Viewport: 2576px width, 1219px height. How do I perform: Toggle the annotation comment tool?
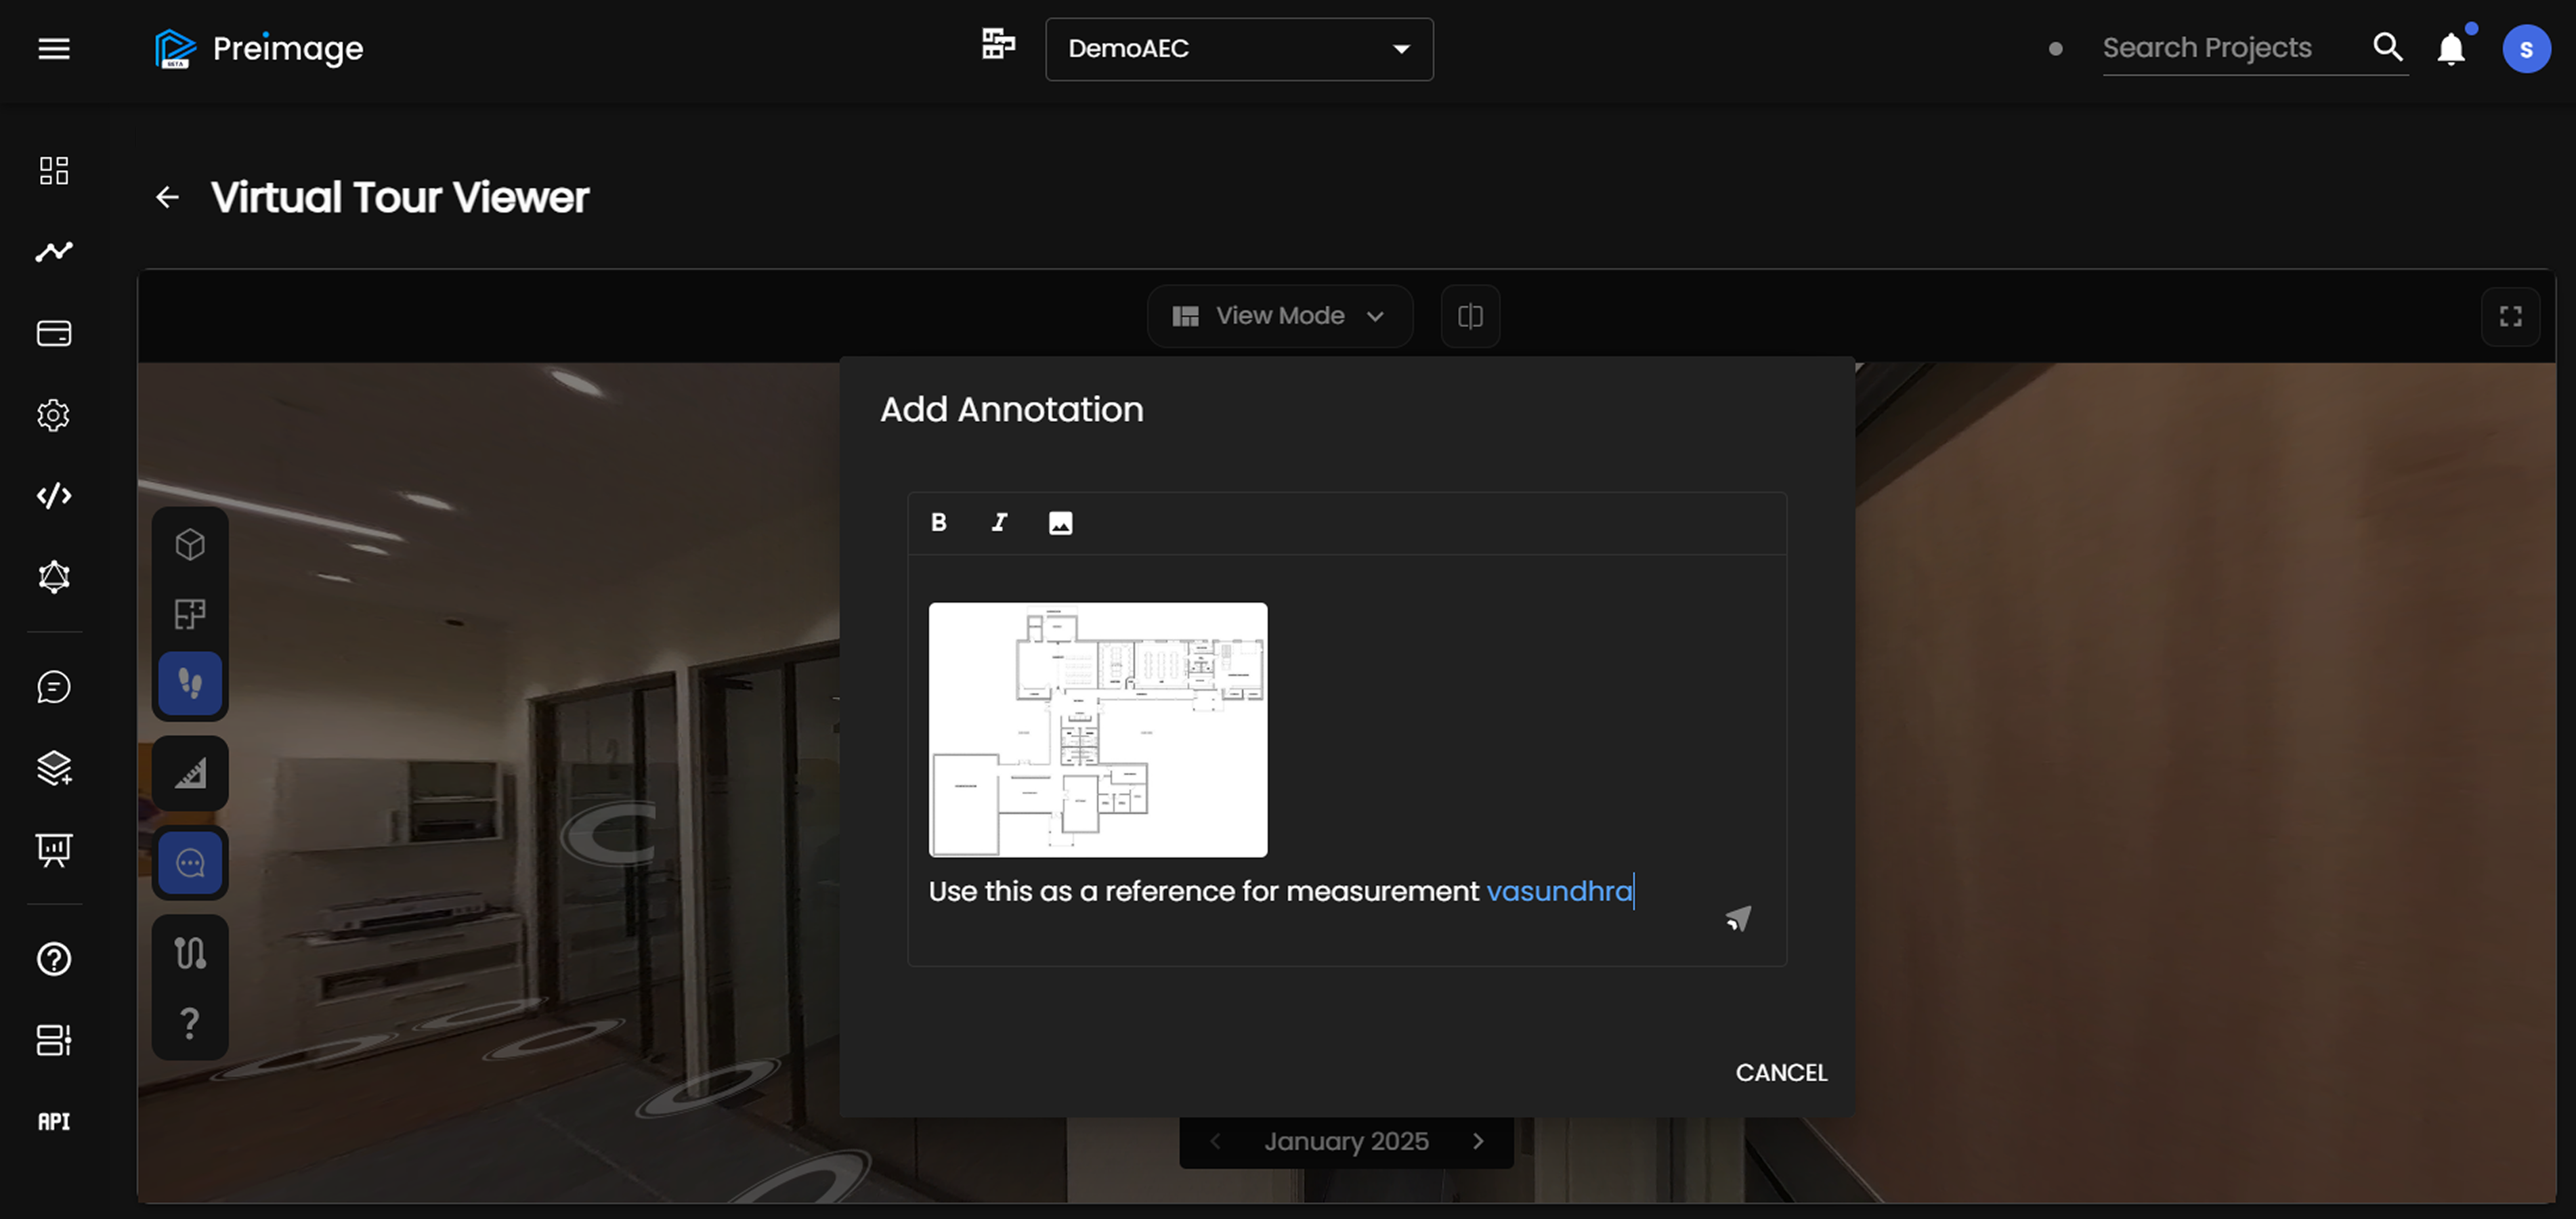(190, 862)
